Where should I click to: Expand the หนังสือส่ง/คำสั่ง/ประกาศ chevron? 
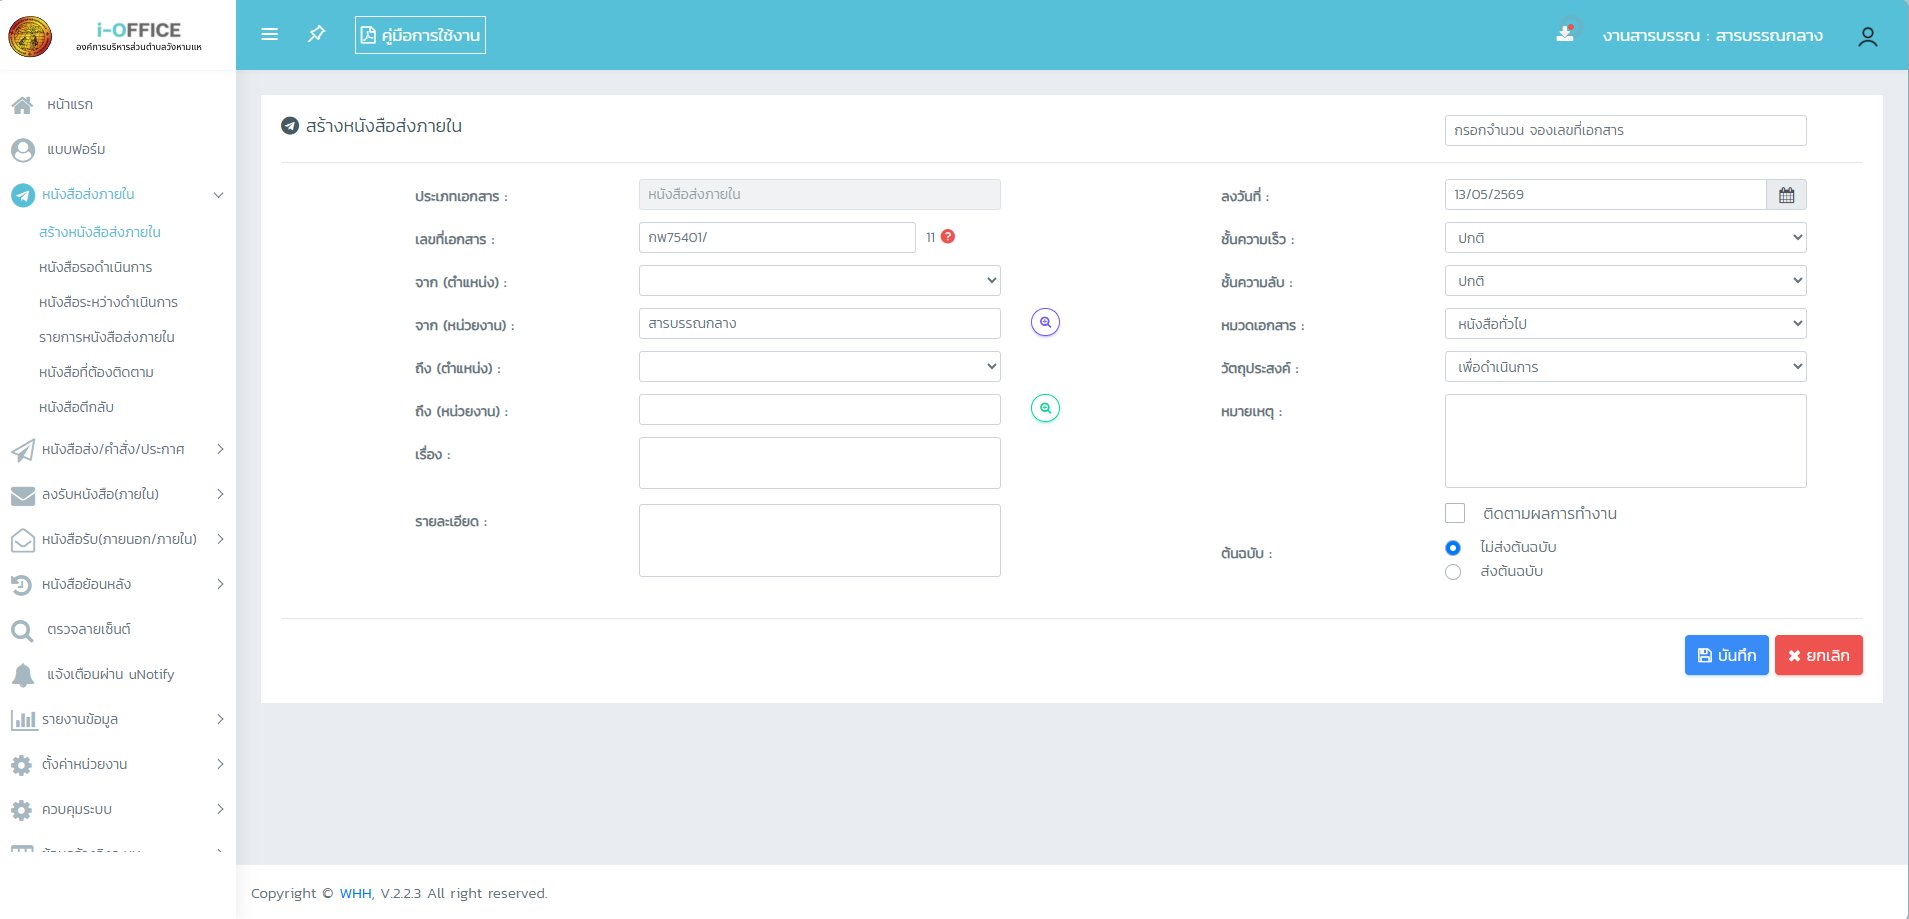coord(220,450)
